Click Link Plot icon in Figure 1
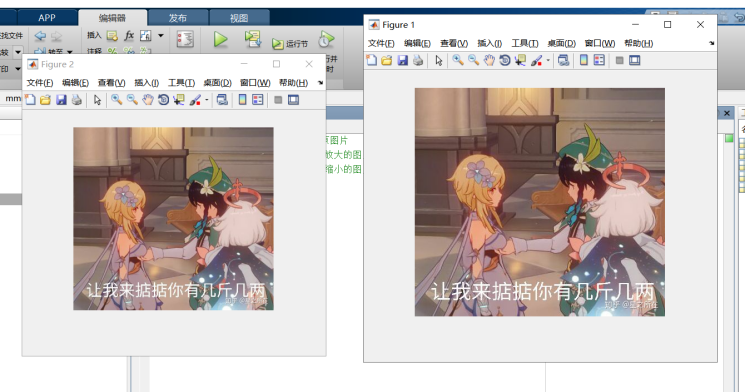This screenshot has width=745, height=392. point(564,60)
